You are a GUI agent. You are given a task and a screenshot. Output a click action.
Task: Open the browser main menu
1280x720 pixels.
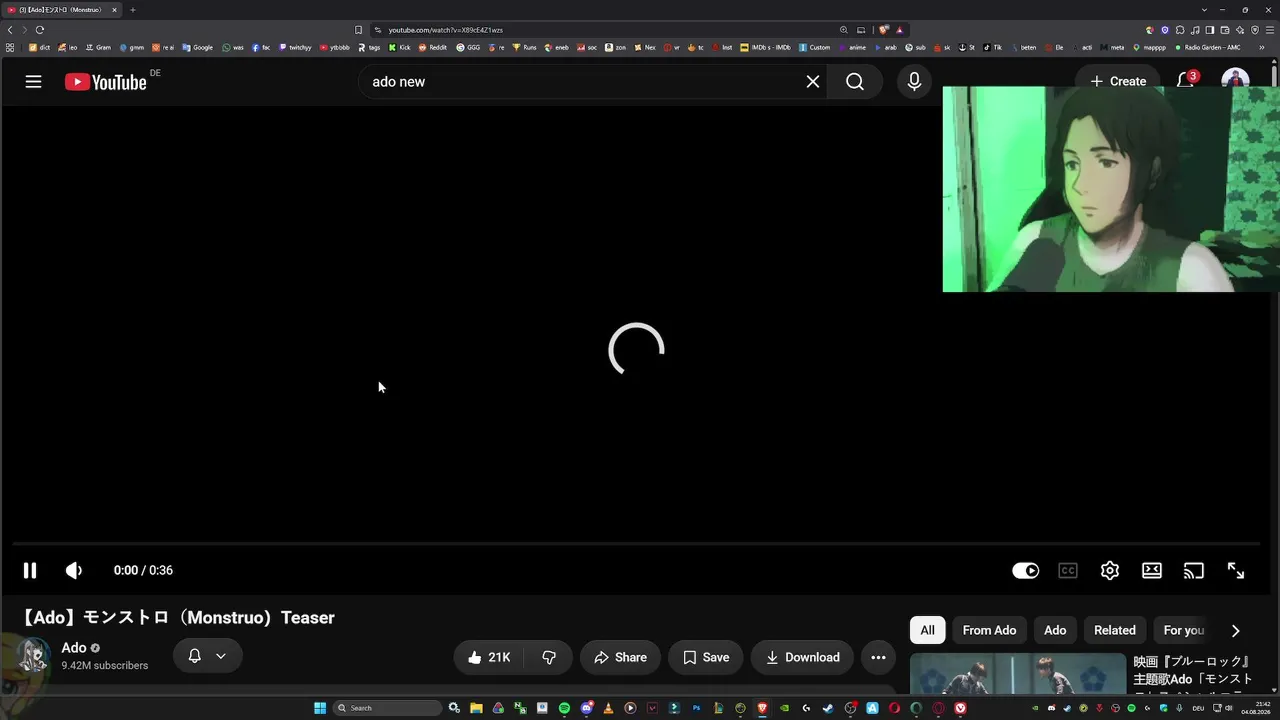click(x=1270, y=30)
